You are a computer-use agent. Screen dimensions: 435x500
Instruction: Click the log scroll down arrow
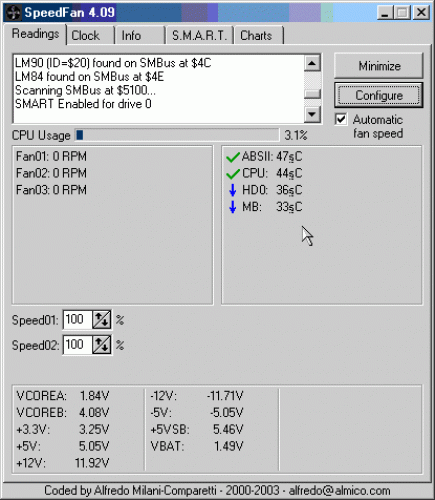point(312,114)
